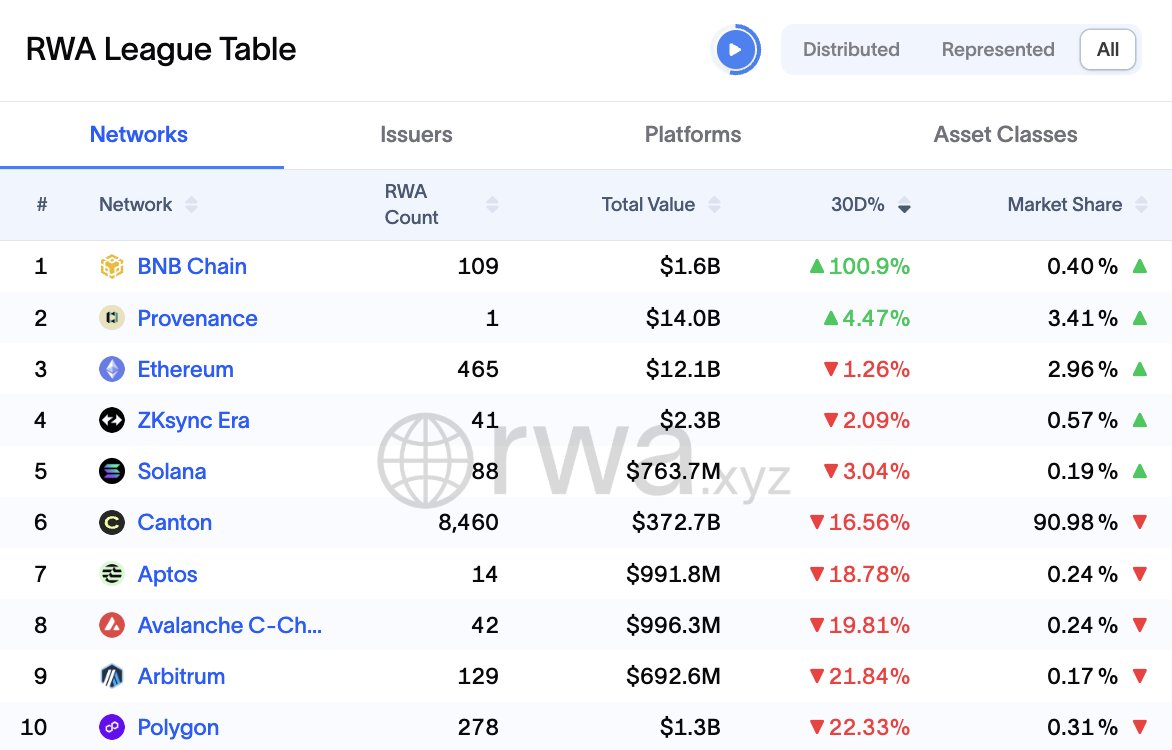Image resolution: width=1172 pixels, height=750 pixels.
Task: Enable the All filter
Action: click(1107, 49)
